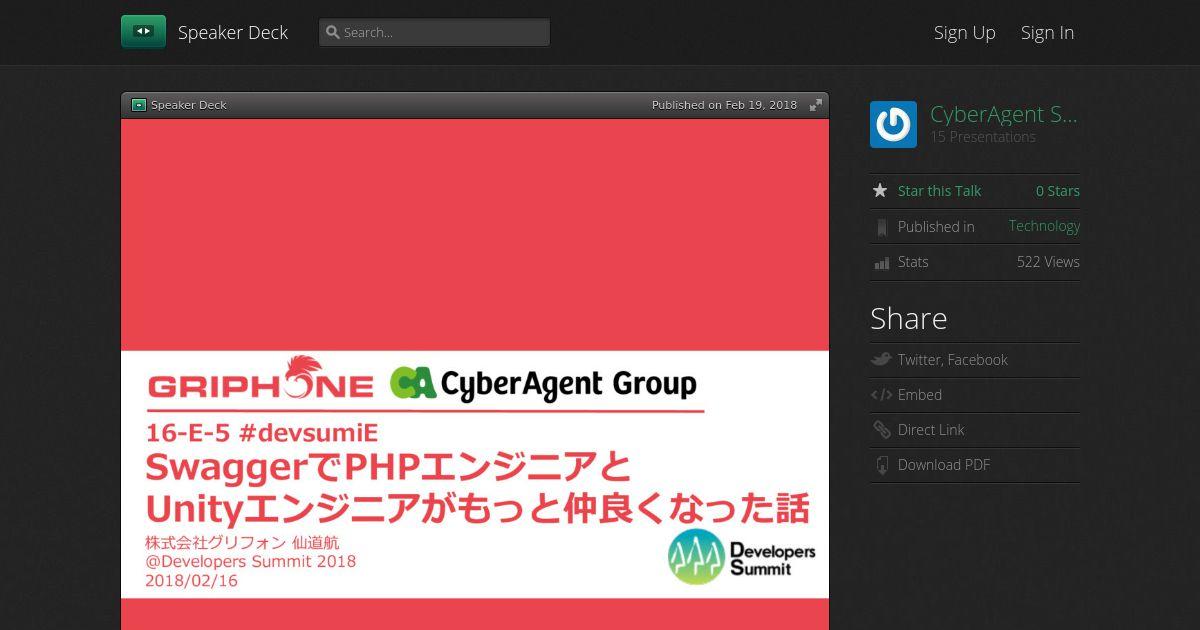Click the GRIPHONE logo on the slide
This screenshot has width=1200, height=630.
(261, 379)
